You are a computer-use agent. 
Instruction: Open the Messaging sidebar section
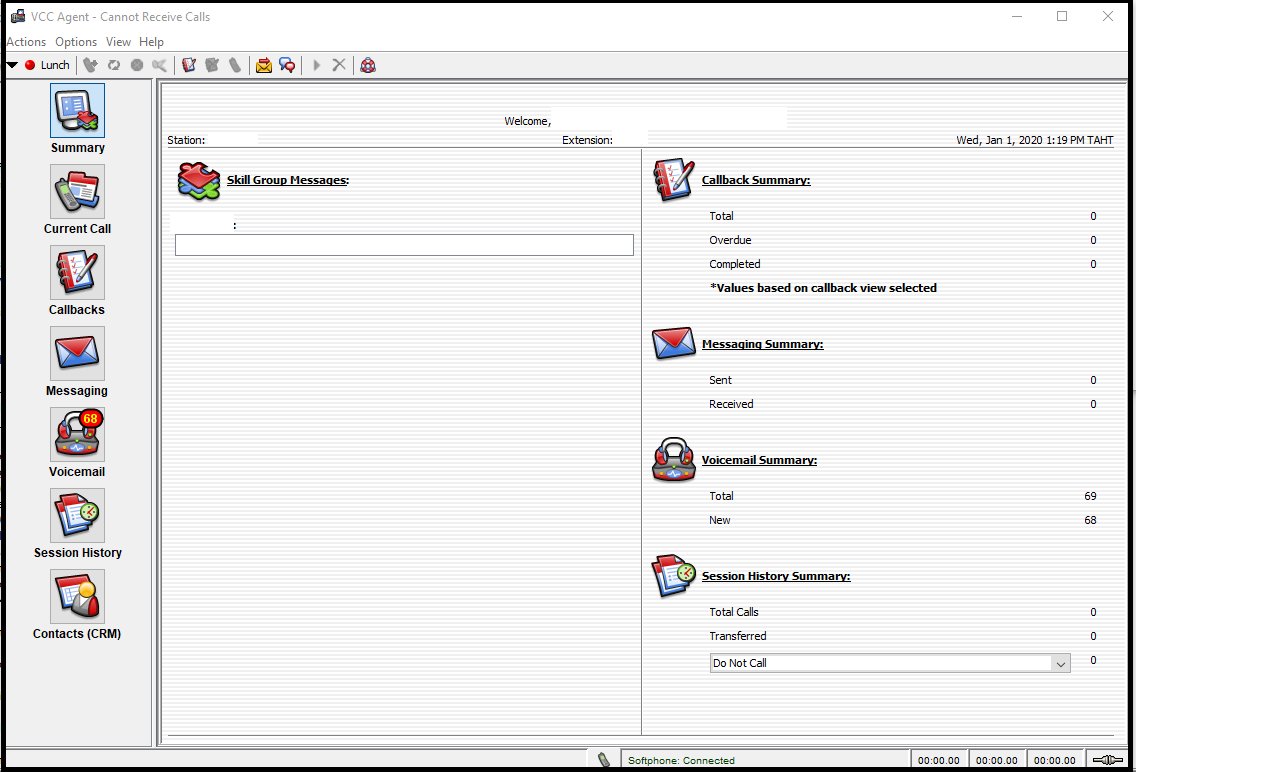pyautogui.click(x=77, y=354)
